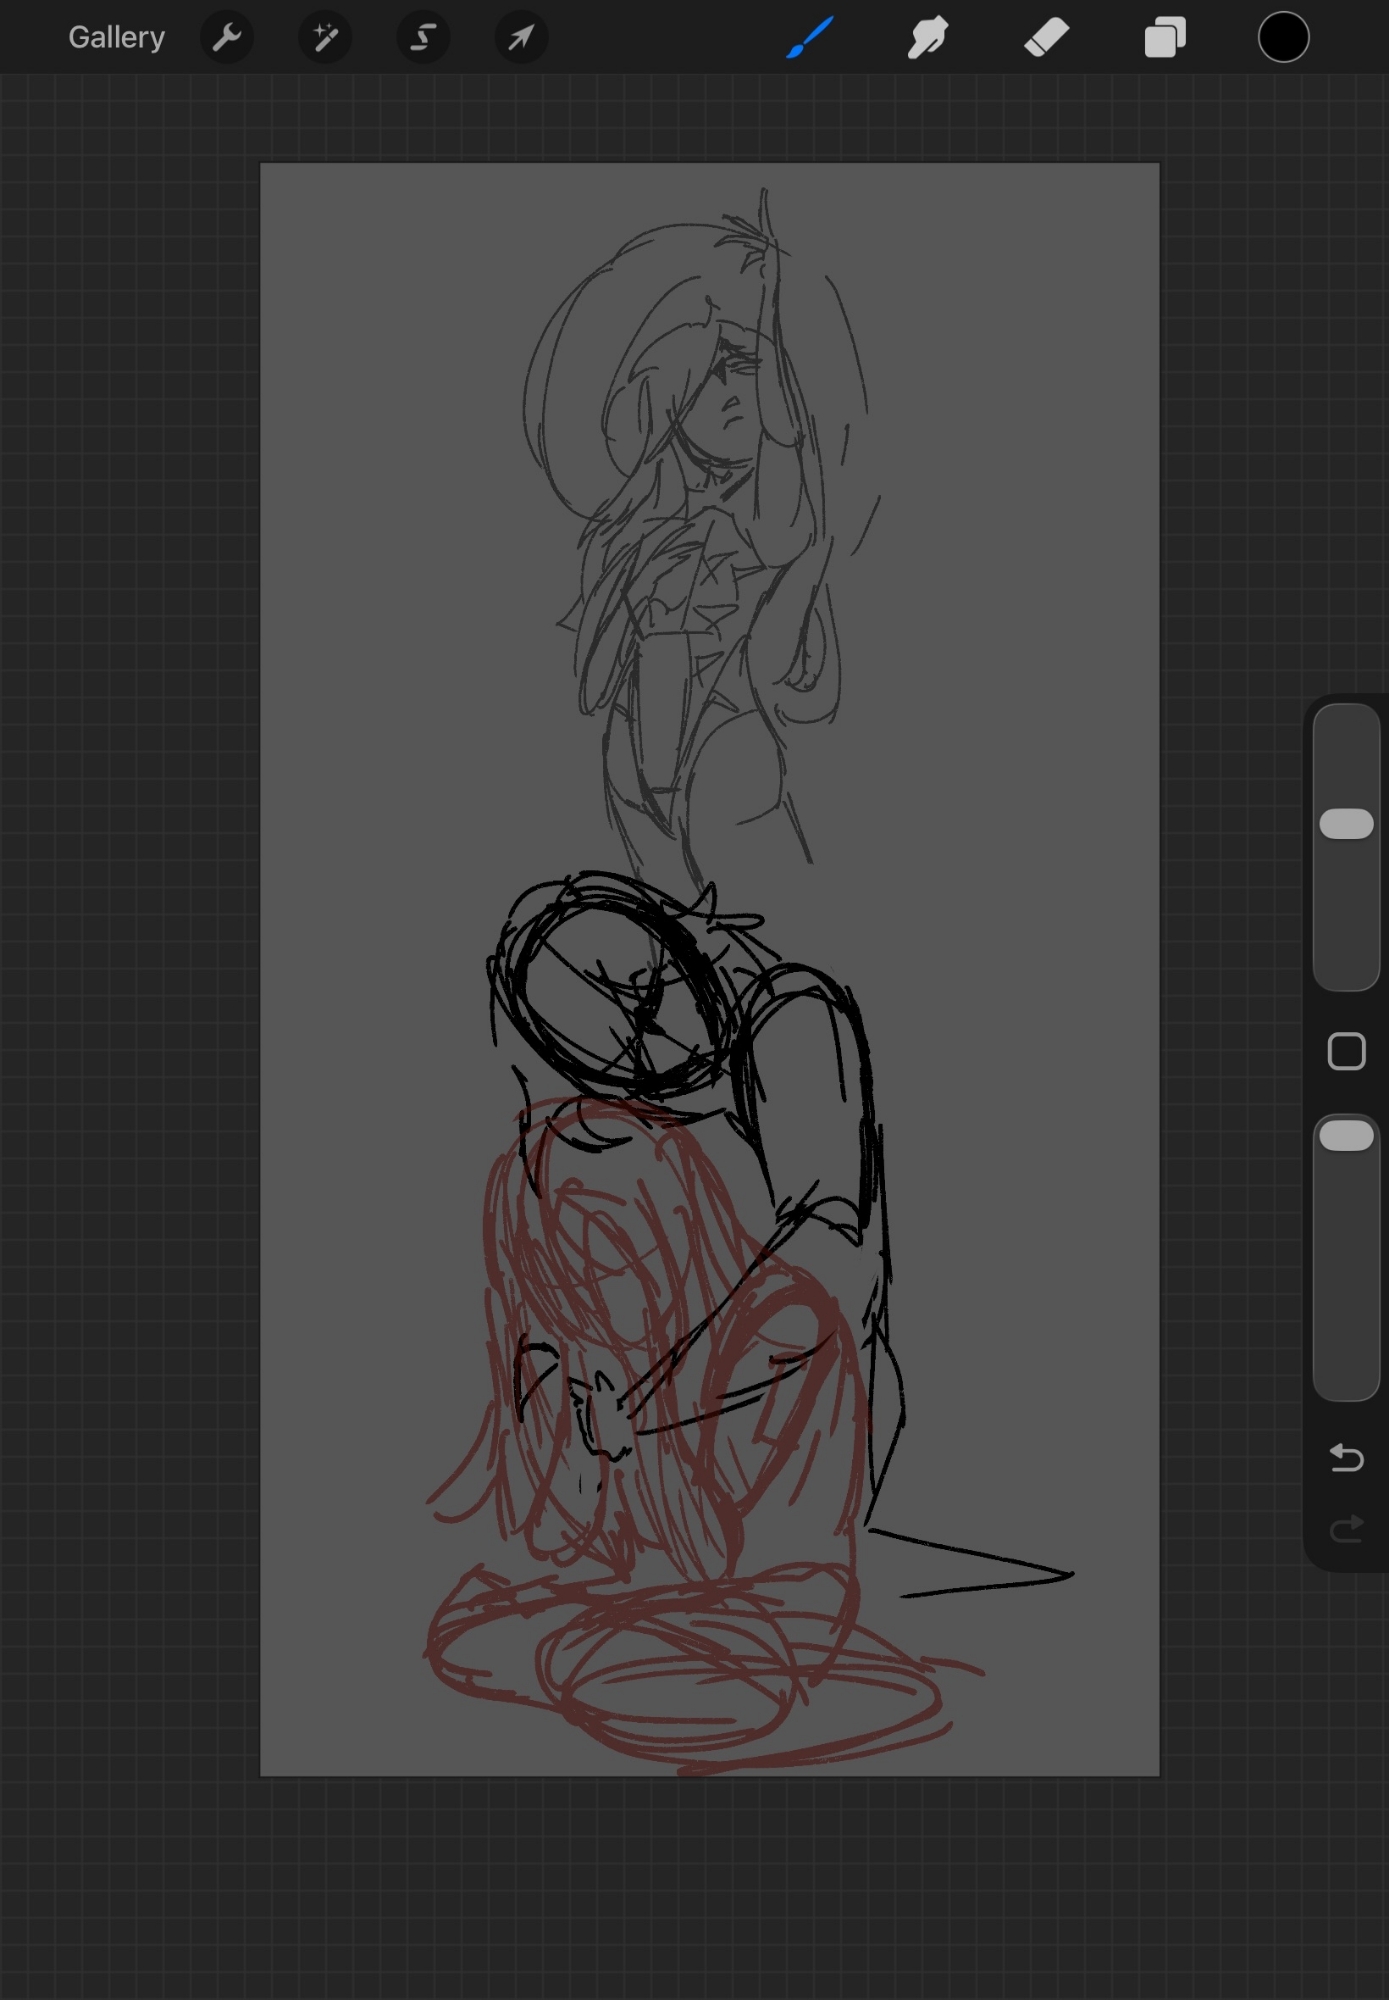
Task: Select the Brush tool
Action: click(x=810, y=38)
